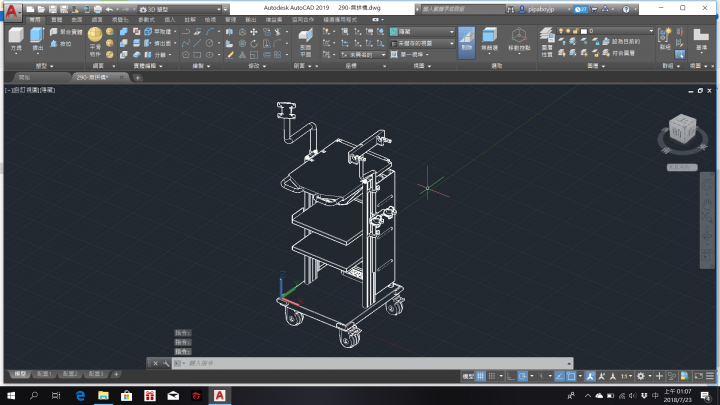Open the workspace switching gear menu
Image resolution: width=720 pixels, height=405 pixels.
pos(643,376)
